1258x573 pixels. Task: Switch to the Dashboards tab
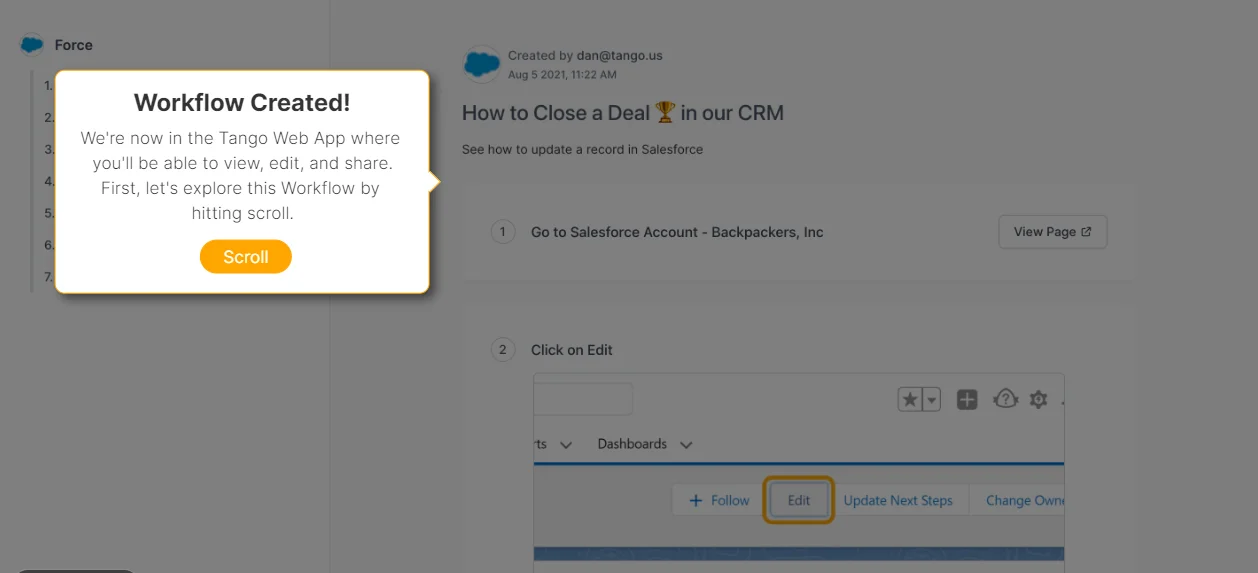point(632,444)
